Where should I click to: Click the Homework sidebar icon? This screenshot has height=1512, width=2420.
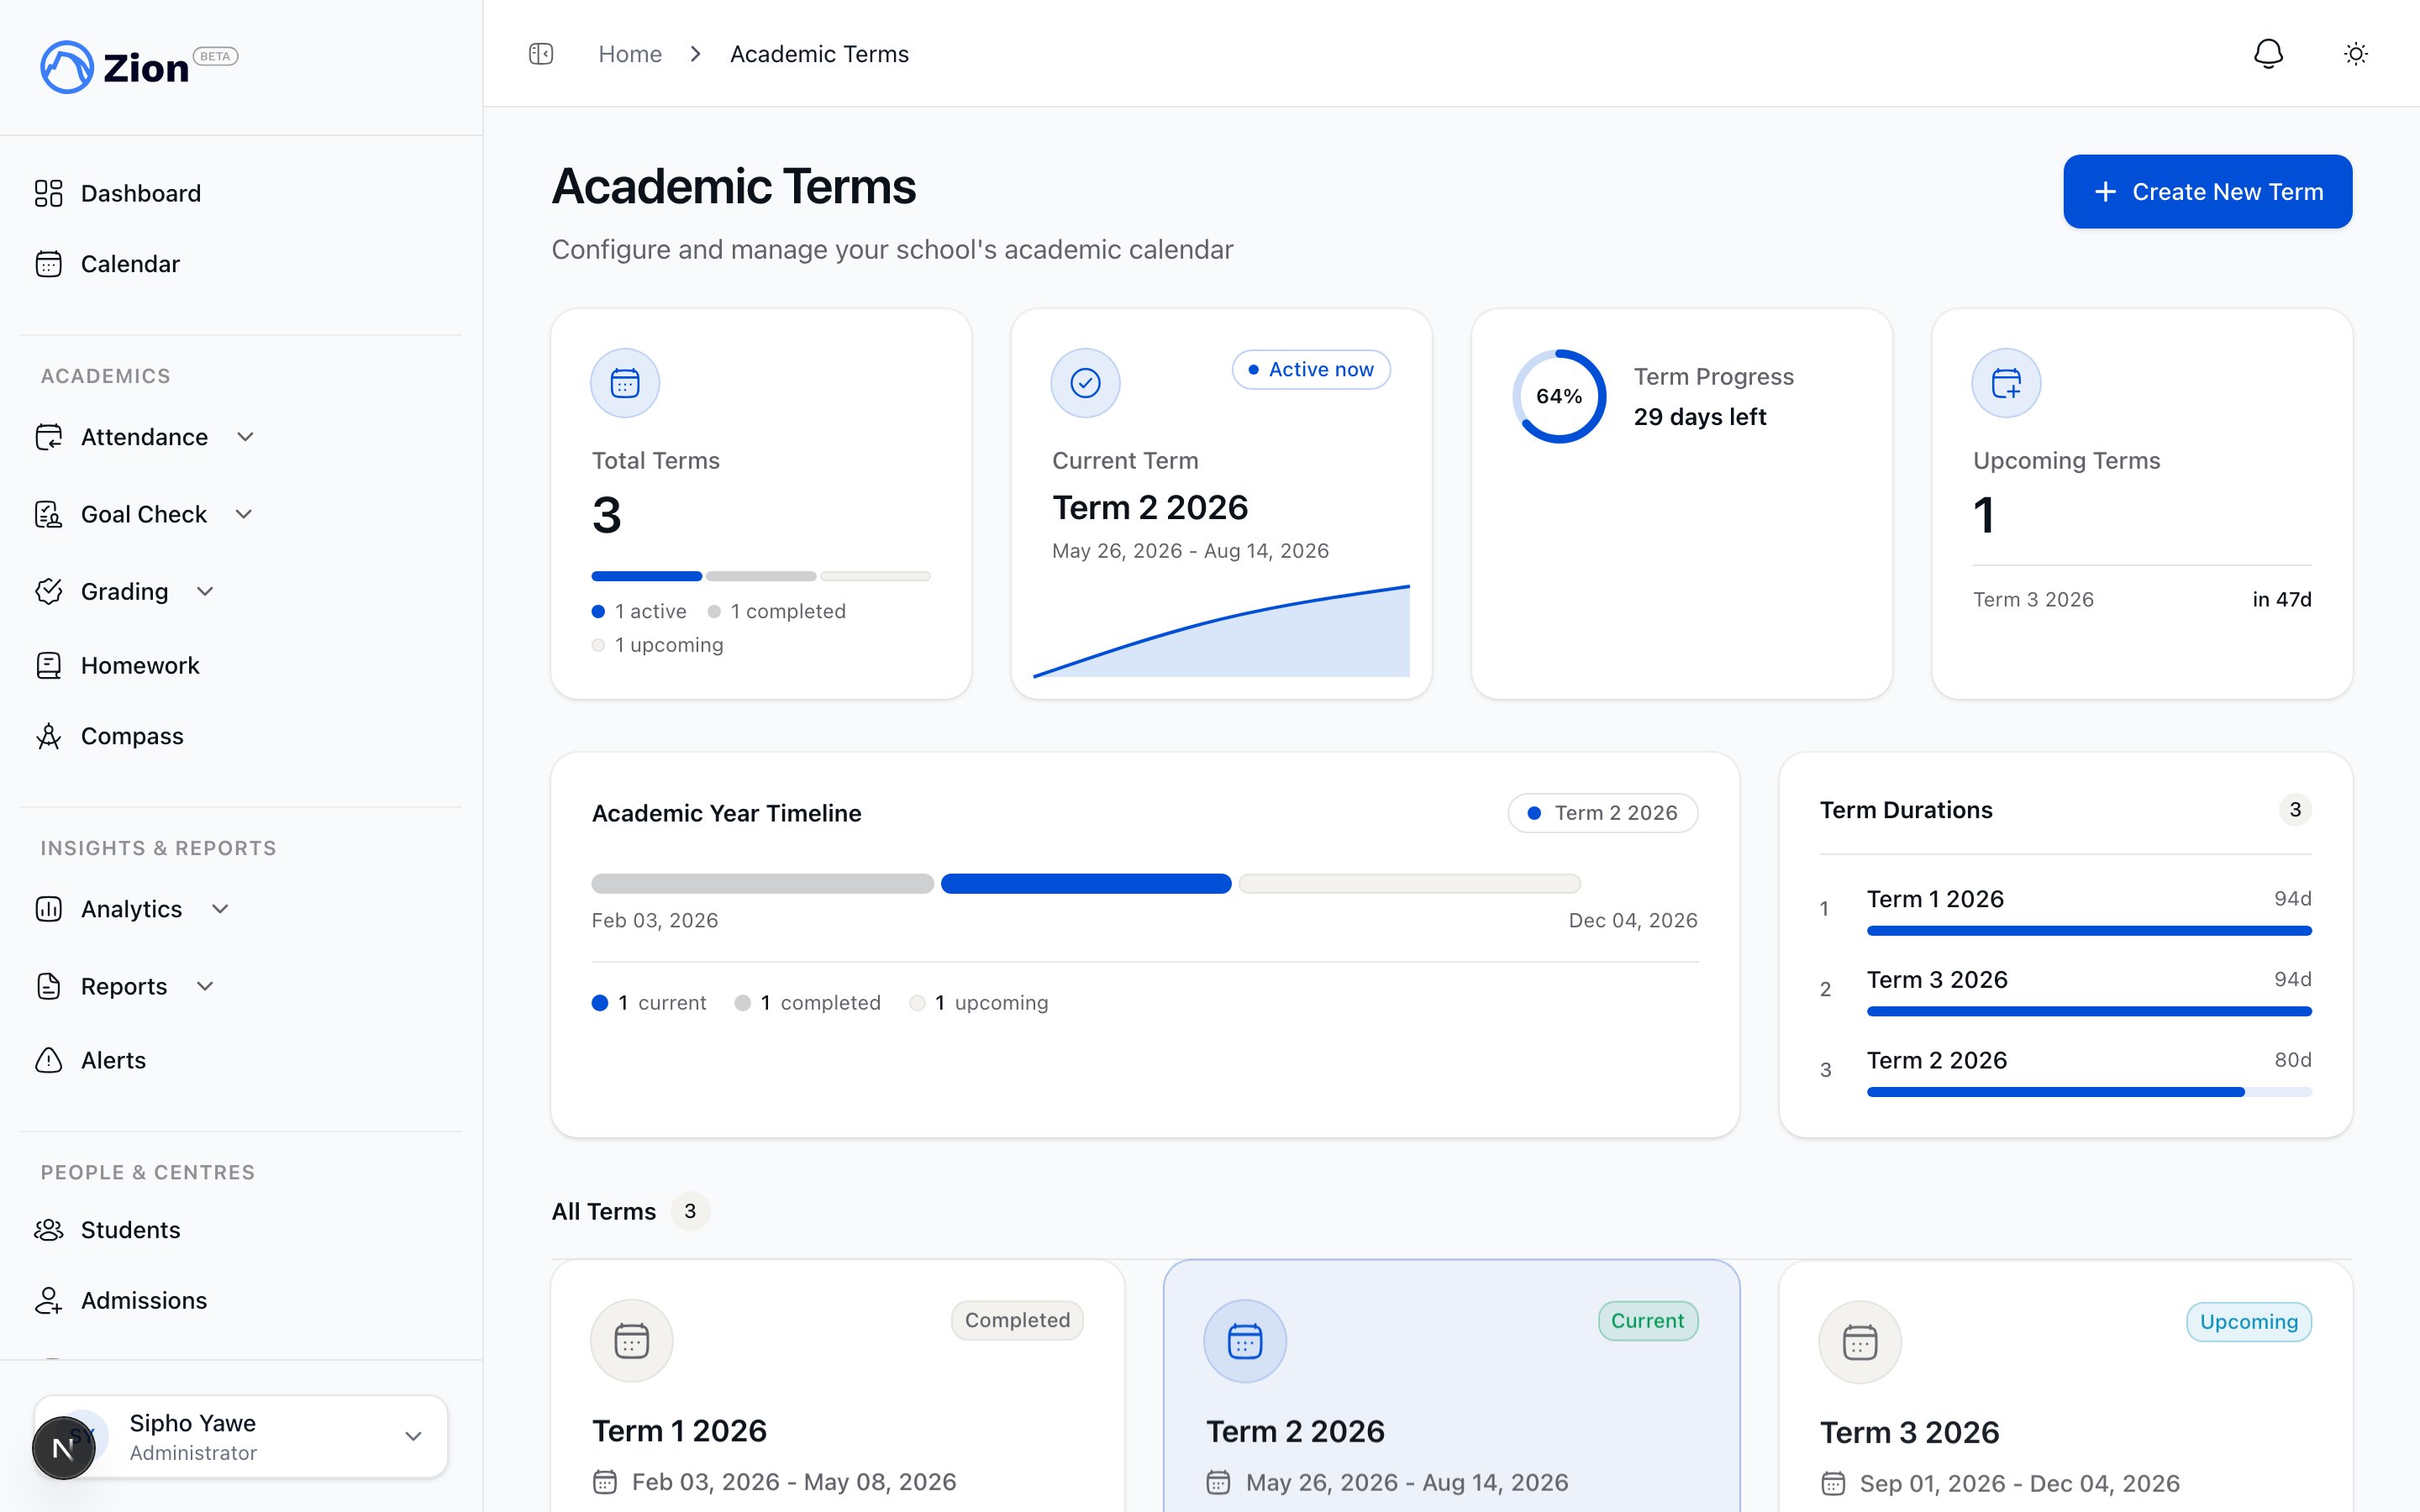click(48, 665)
